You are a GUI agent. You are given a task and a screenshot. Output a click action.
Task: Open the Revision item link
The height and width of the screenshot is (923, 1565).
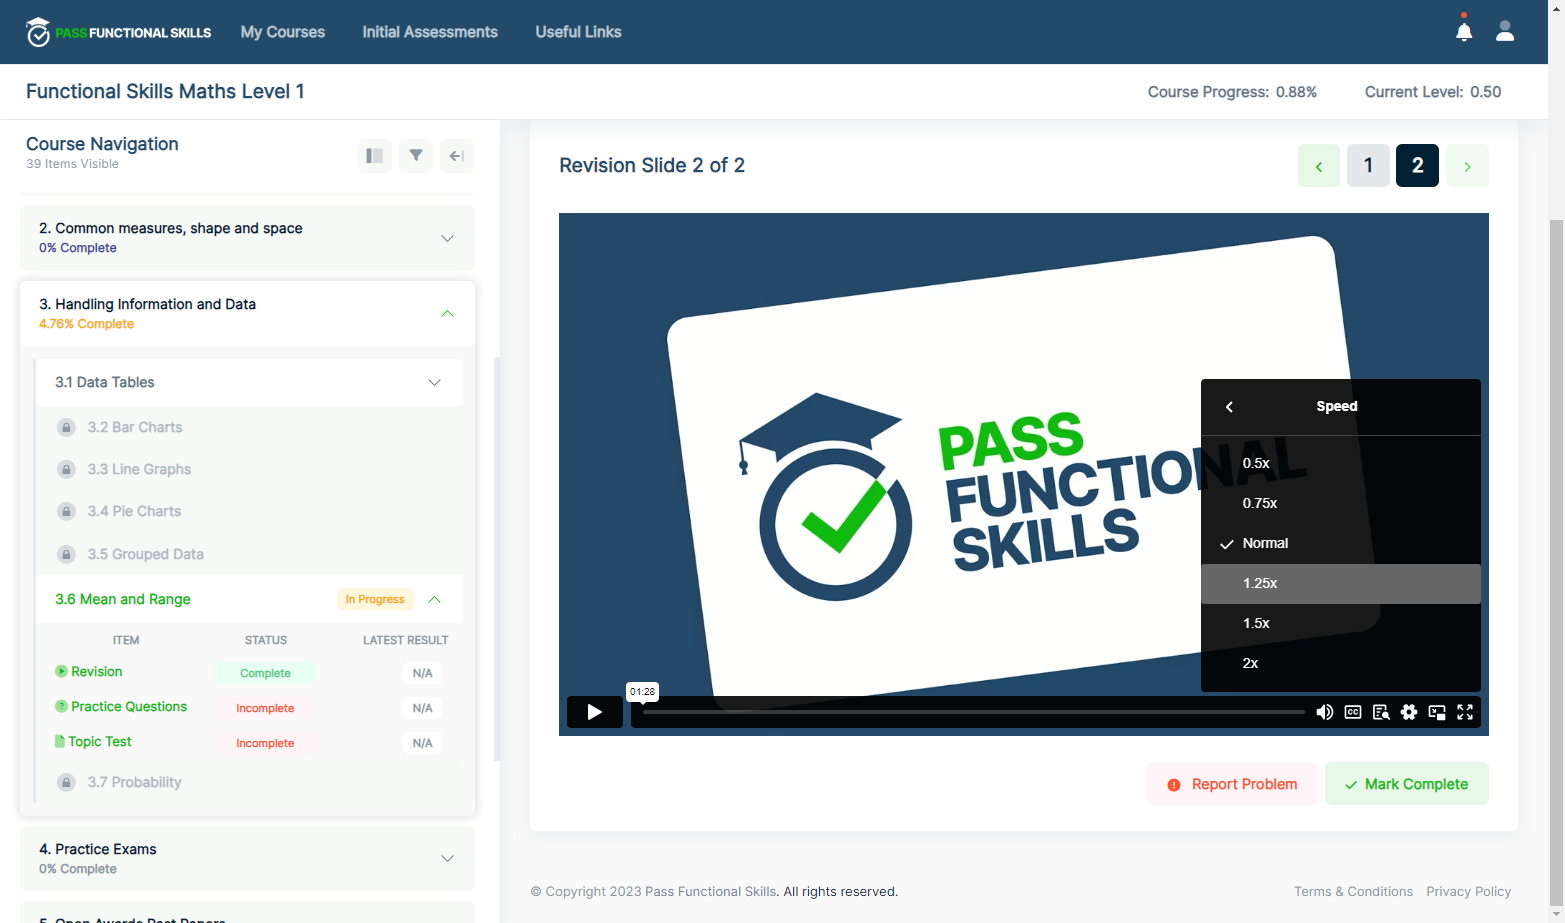click(97, 672)
